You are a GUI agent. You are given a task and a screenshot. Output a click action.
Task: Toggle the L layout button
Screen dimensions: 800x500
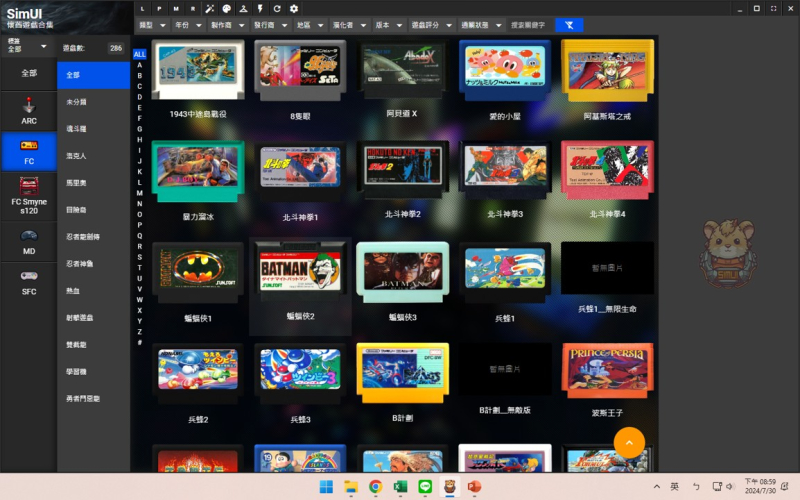pos(142,9)
